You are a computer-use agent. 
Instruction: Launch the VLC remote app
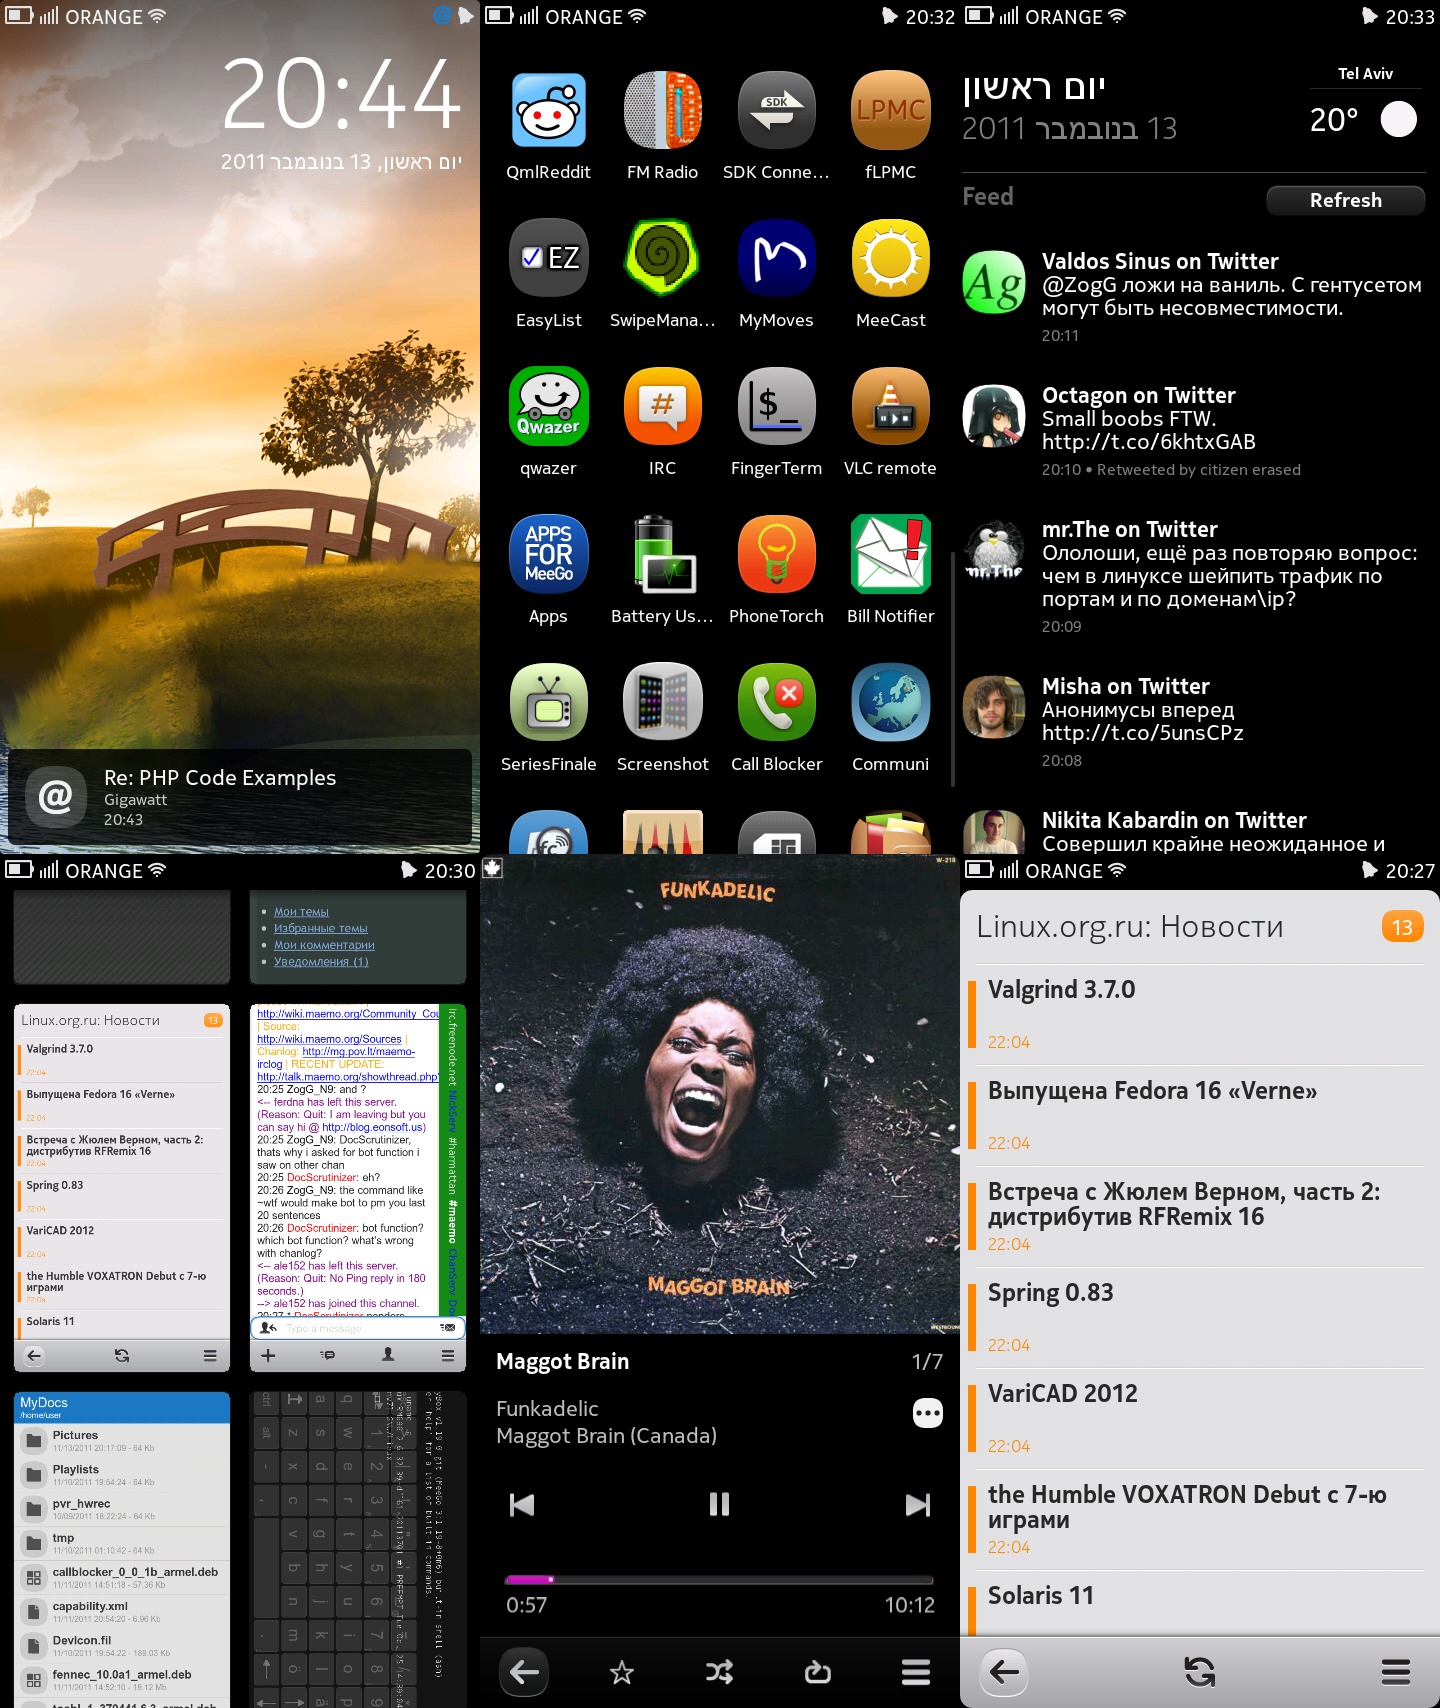(890, 406)
